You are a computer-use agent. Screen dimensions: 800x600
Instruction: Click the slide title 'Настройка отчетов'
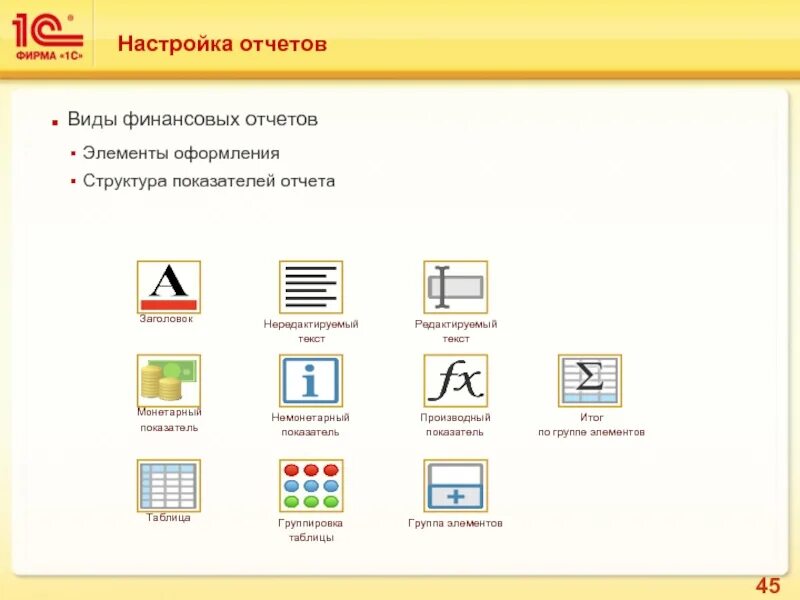pyautogui.click(x=222, y=44)
